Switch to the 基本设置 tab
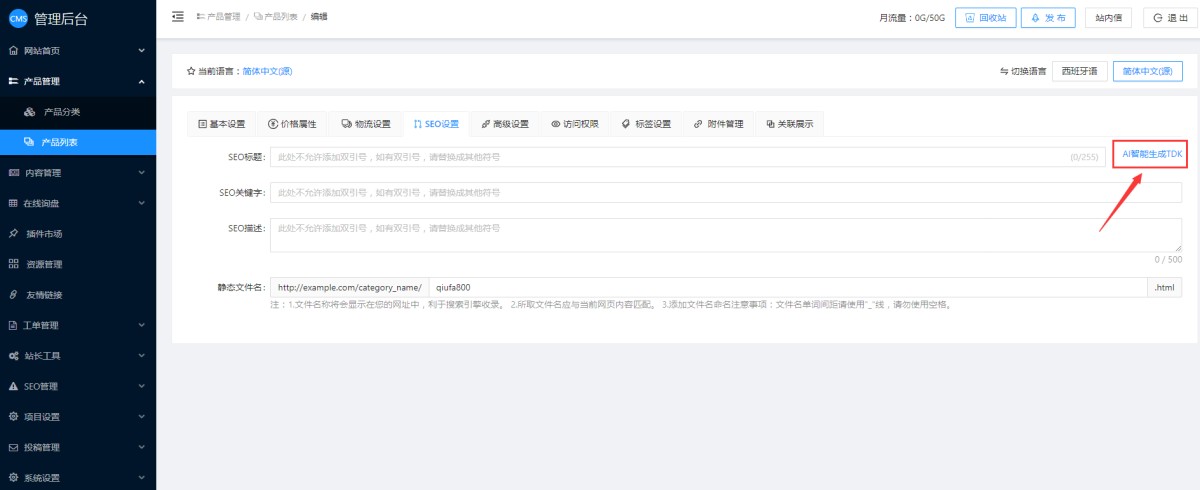The width and height of the screenshot is (1200, 490). point(221,124)
